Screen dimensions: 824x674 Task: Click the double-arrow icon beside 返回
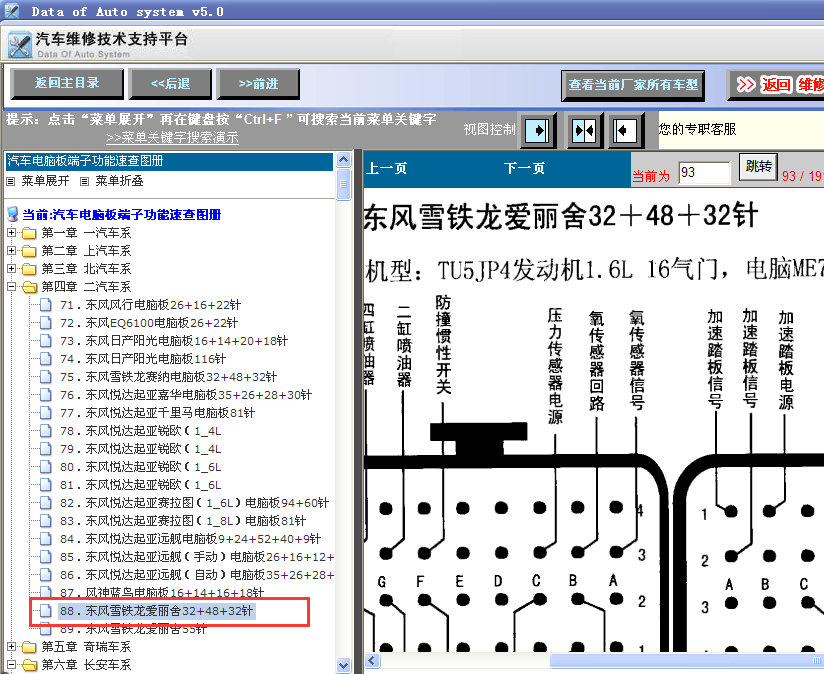click(746, 85)
